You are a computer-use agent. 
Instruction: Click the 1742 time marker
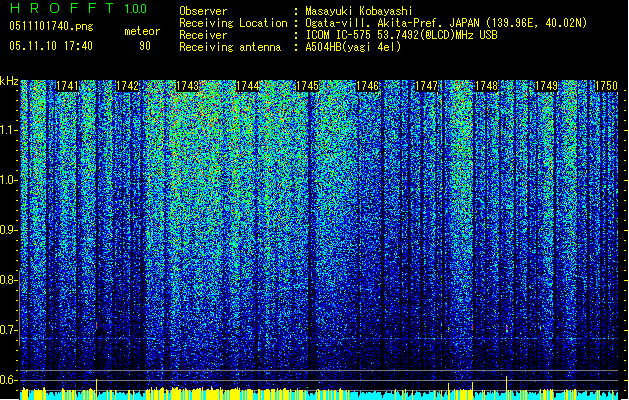pyautogui.click(x=127, y=86)
